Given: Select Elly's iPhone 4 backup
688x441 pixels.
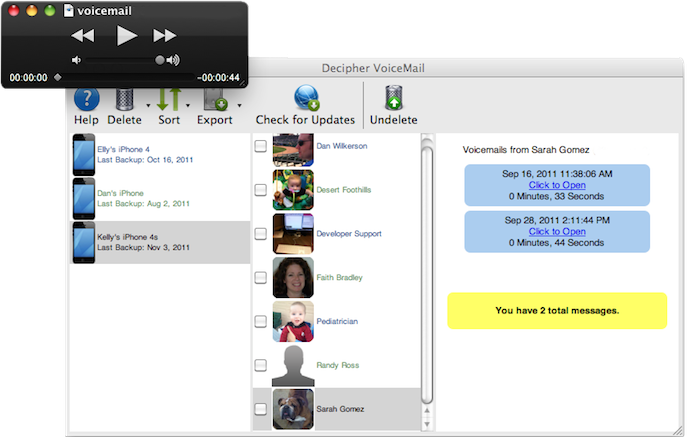Looking at the screenshot, I should point(160,155).
